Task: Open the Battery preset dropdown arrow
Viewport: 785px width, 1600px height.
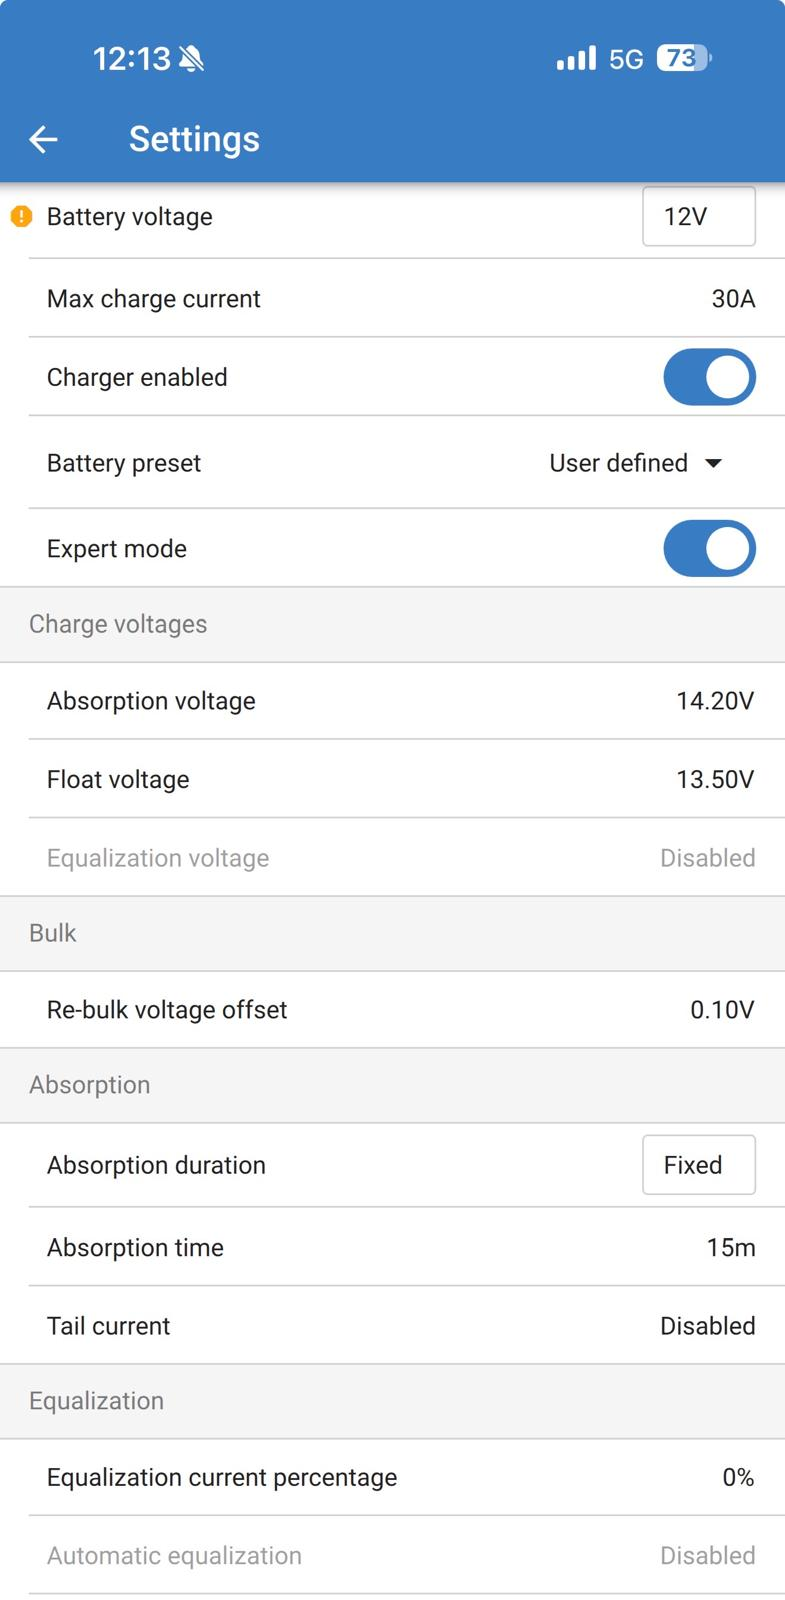Action: click(713, 463)
